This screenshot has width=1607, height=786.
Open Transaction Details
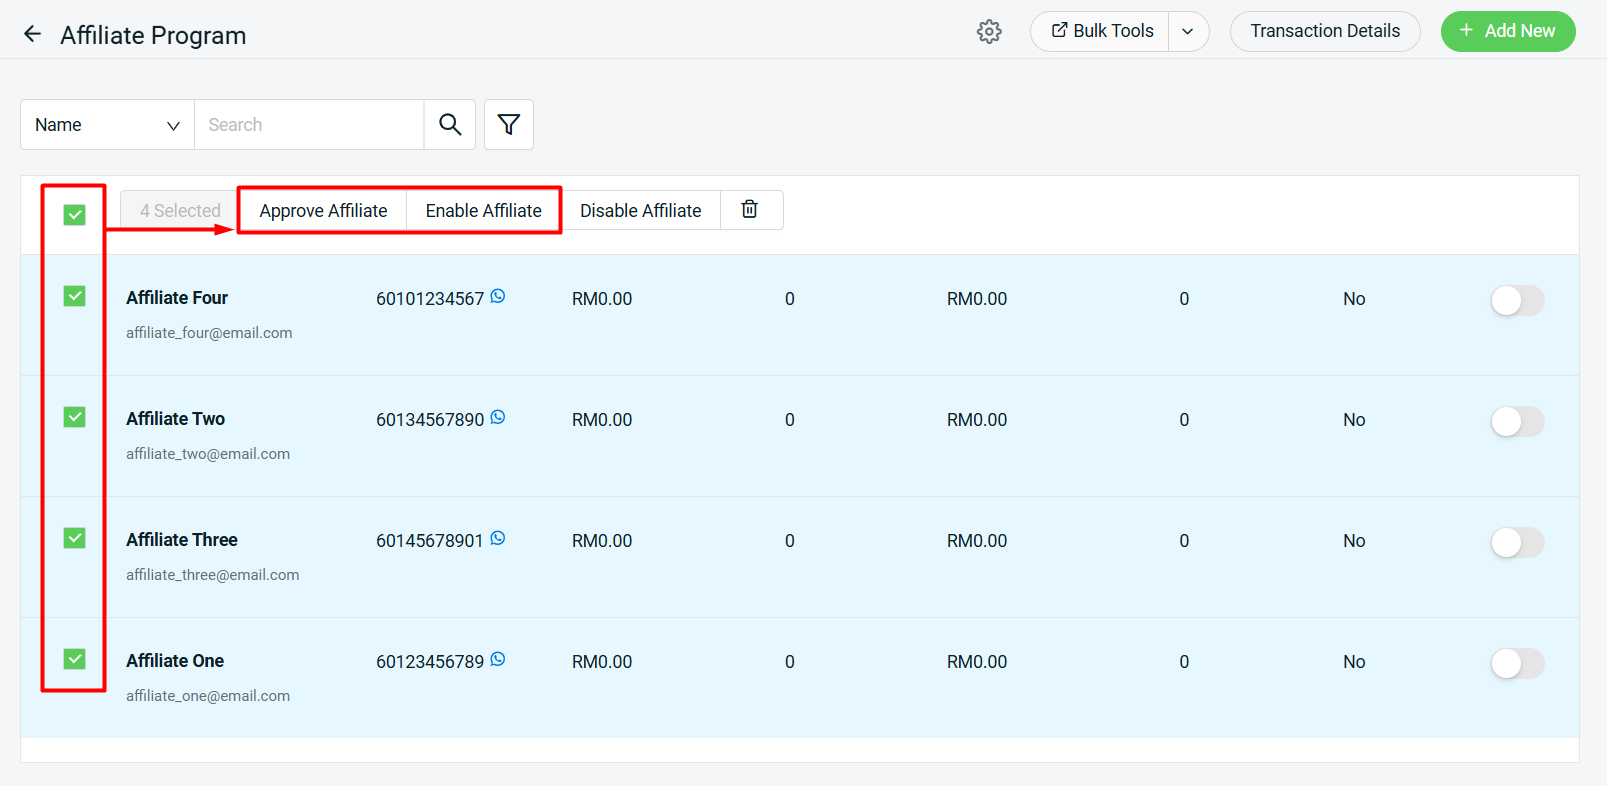(1324, 32)
